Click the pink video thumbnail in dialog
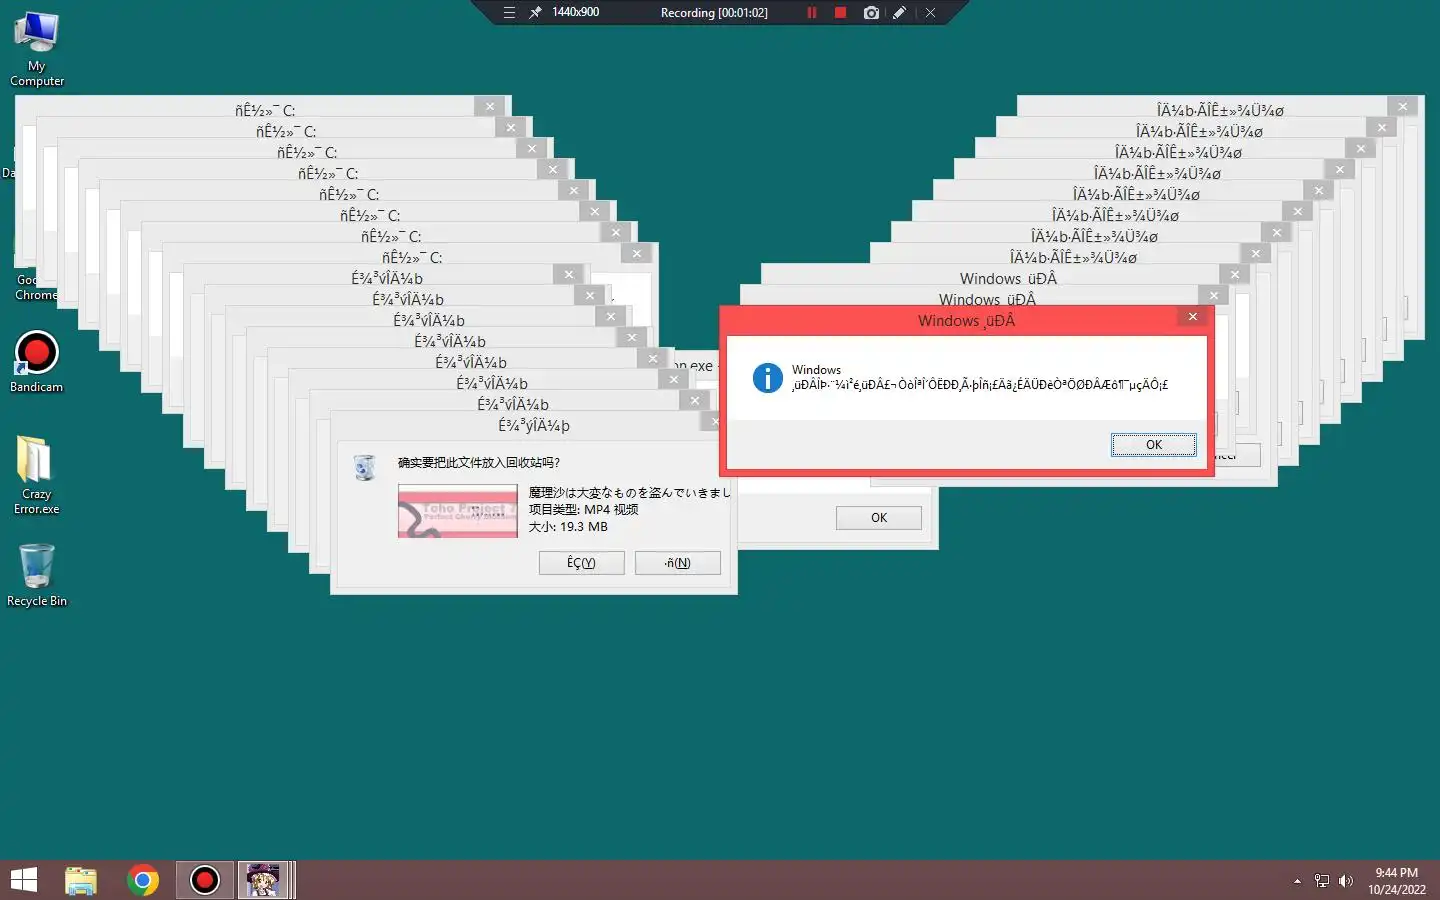This screenshot has width=1440, height=900. pos(458,511)
